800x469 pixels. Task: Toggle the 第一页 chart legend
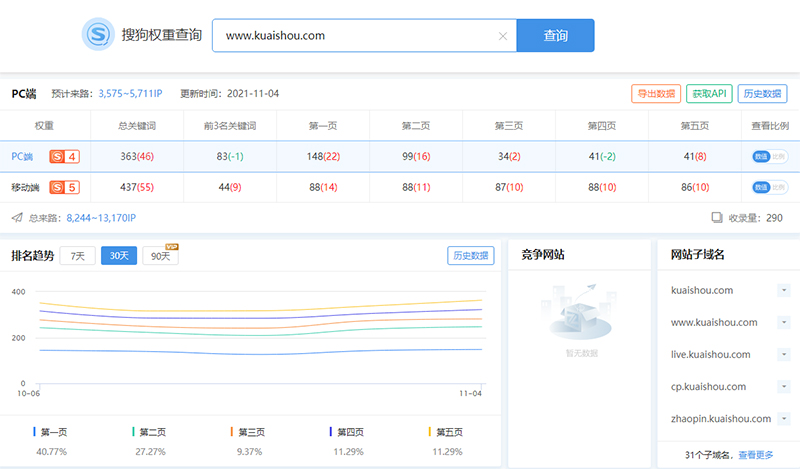(50, 432)
